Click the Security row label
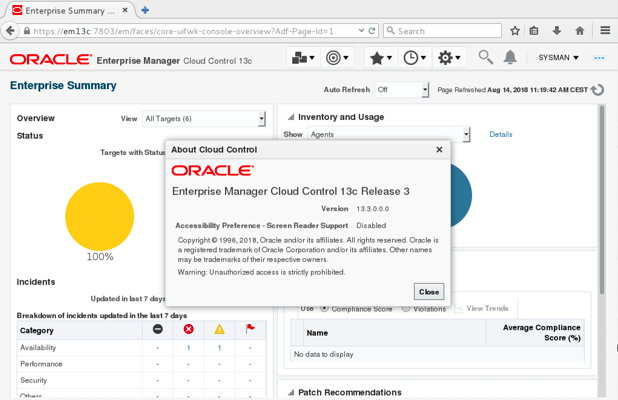The image size is (618, 400). pos(34,380)
